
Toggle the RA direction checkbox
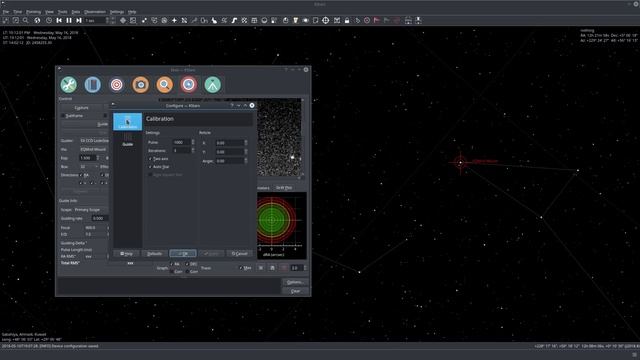coord(81,175)
